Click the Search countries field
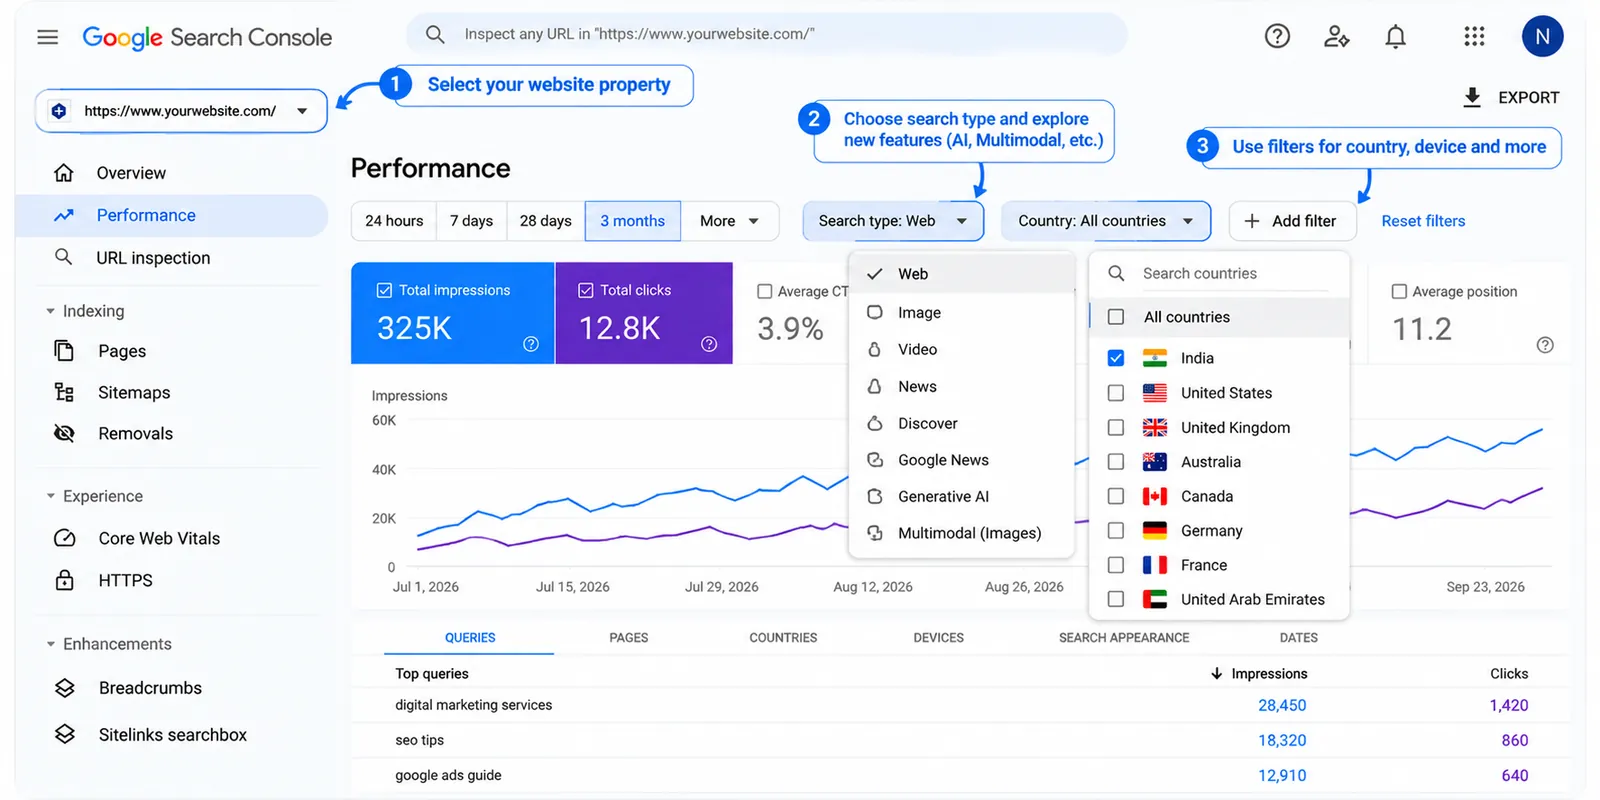This screenshot has height=800, width=1600. (1220, 273)
